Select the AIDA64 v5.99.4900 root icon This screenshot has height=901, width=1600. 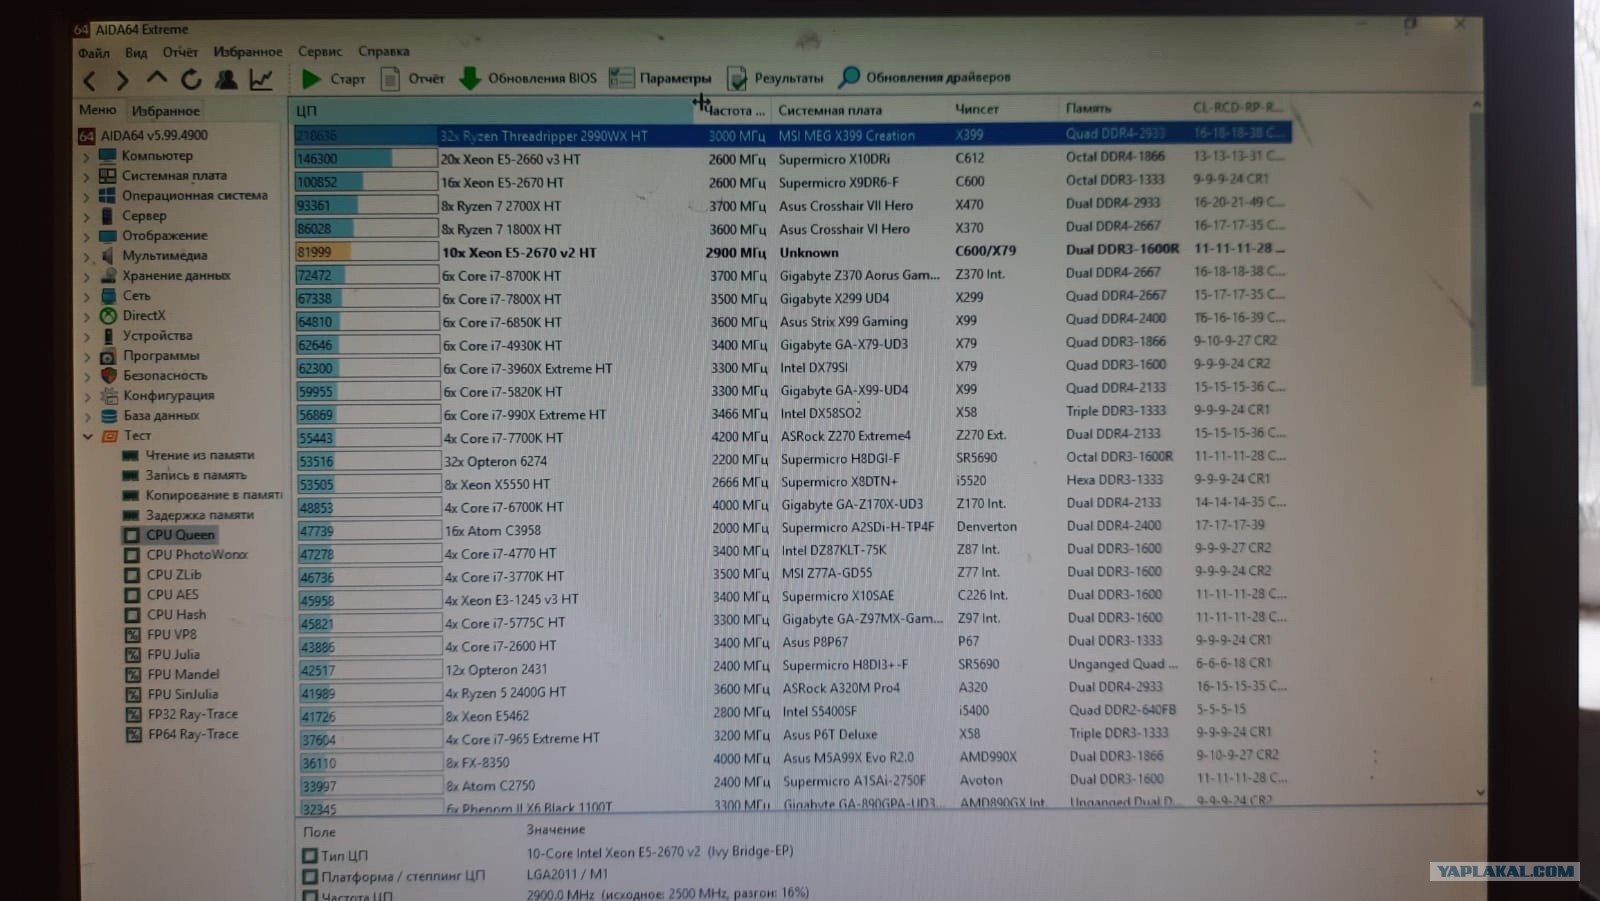click(87, 136)
